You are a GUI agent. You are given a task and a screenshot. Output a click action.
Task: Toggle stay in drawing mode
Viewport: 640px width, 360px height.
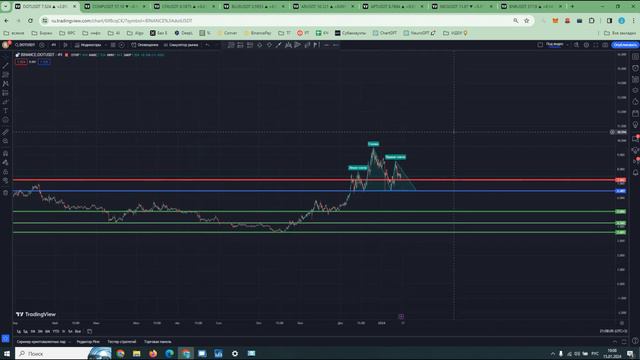(5, 162)
